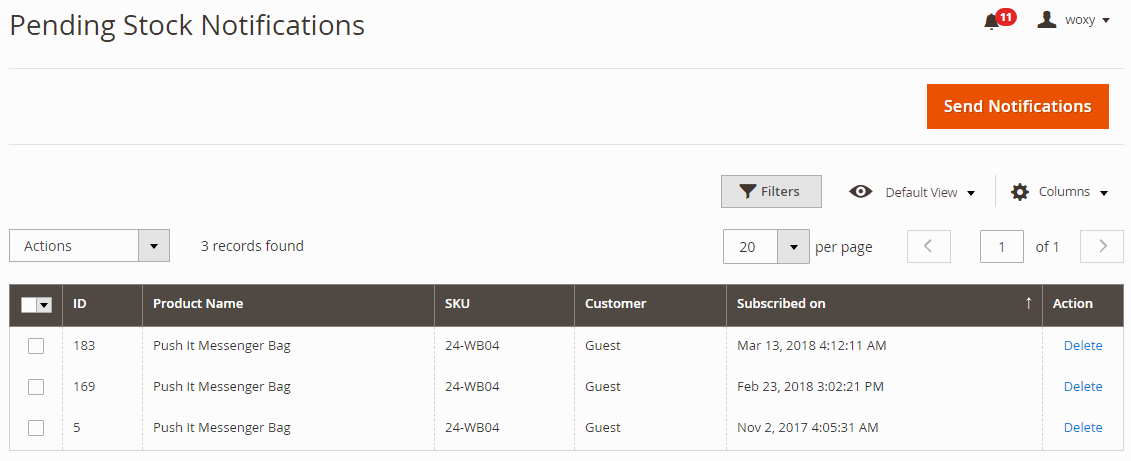The height and width of the screenshot is (461, 1131).
Task: Delete the Mar 13, 2018 subscription
Action: coord(1083,346)
